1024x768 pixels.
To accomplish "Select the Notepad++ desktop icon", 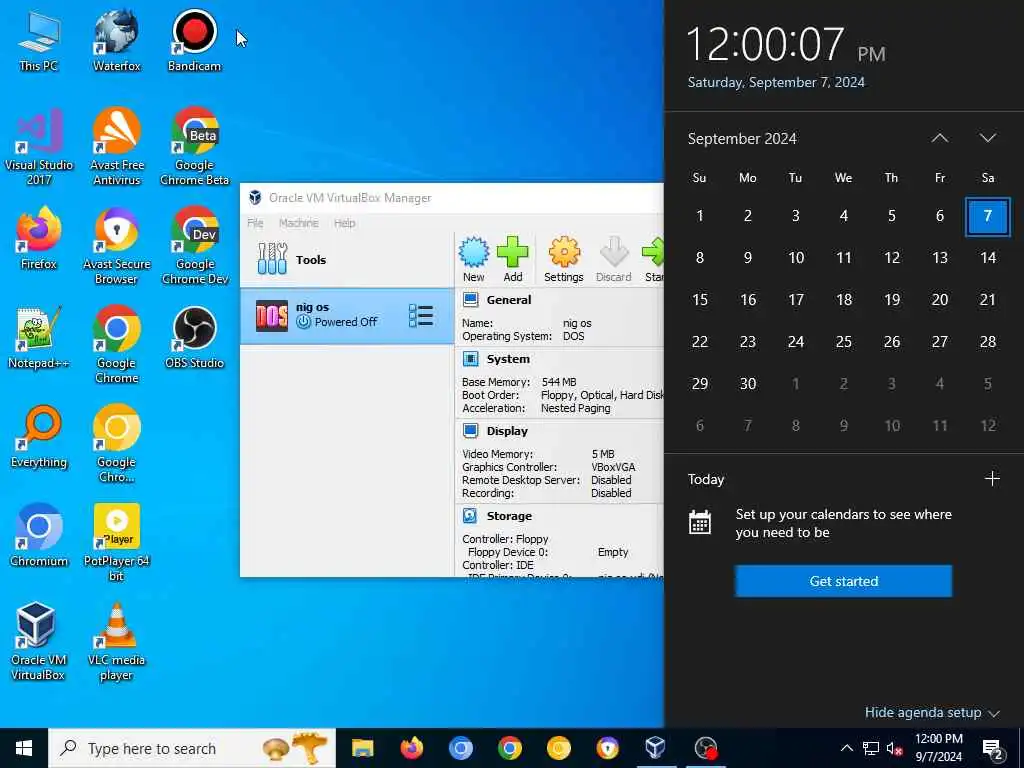I will click(x=39, y=338).
